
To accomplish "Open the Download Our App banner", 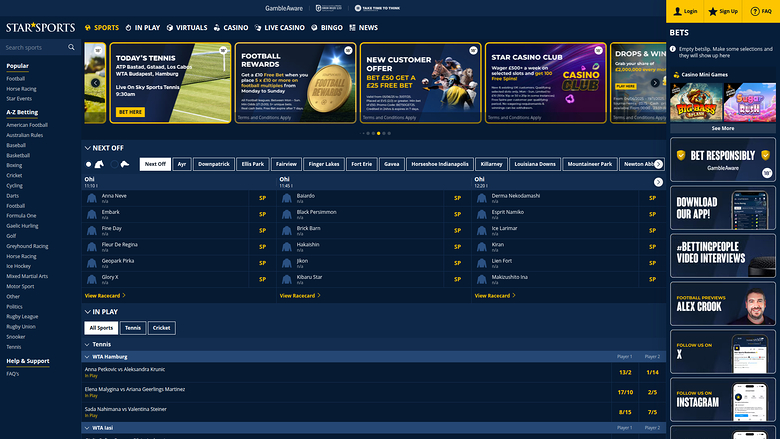I will (x=723, y=207).
